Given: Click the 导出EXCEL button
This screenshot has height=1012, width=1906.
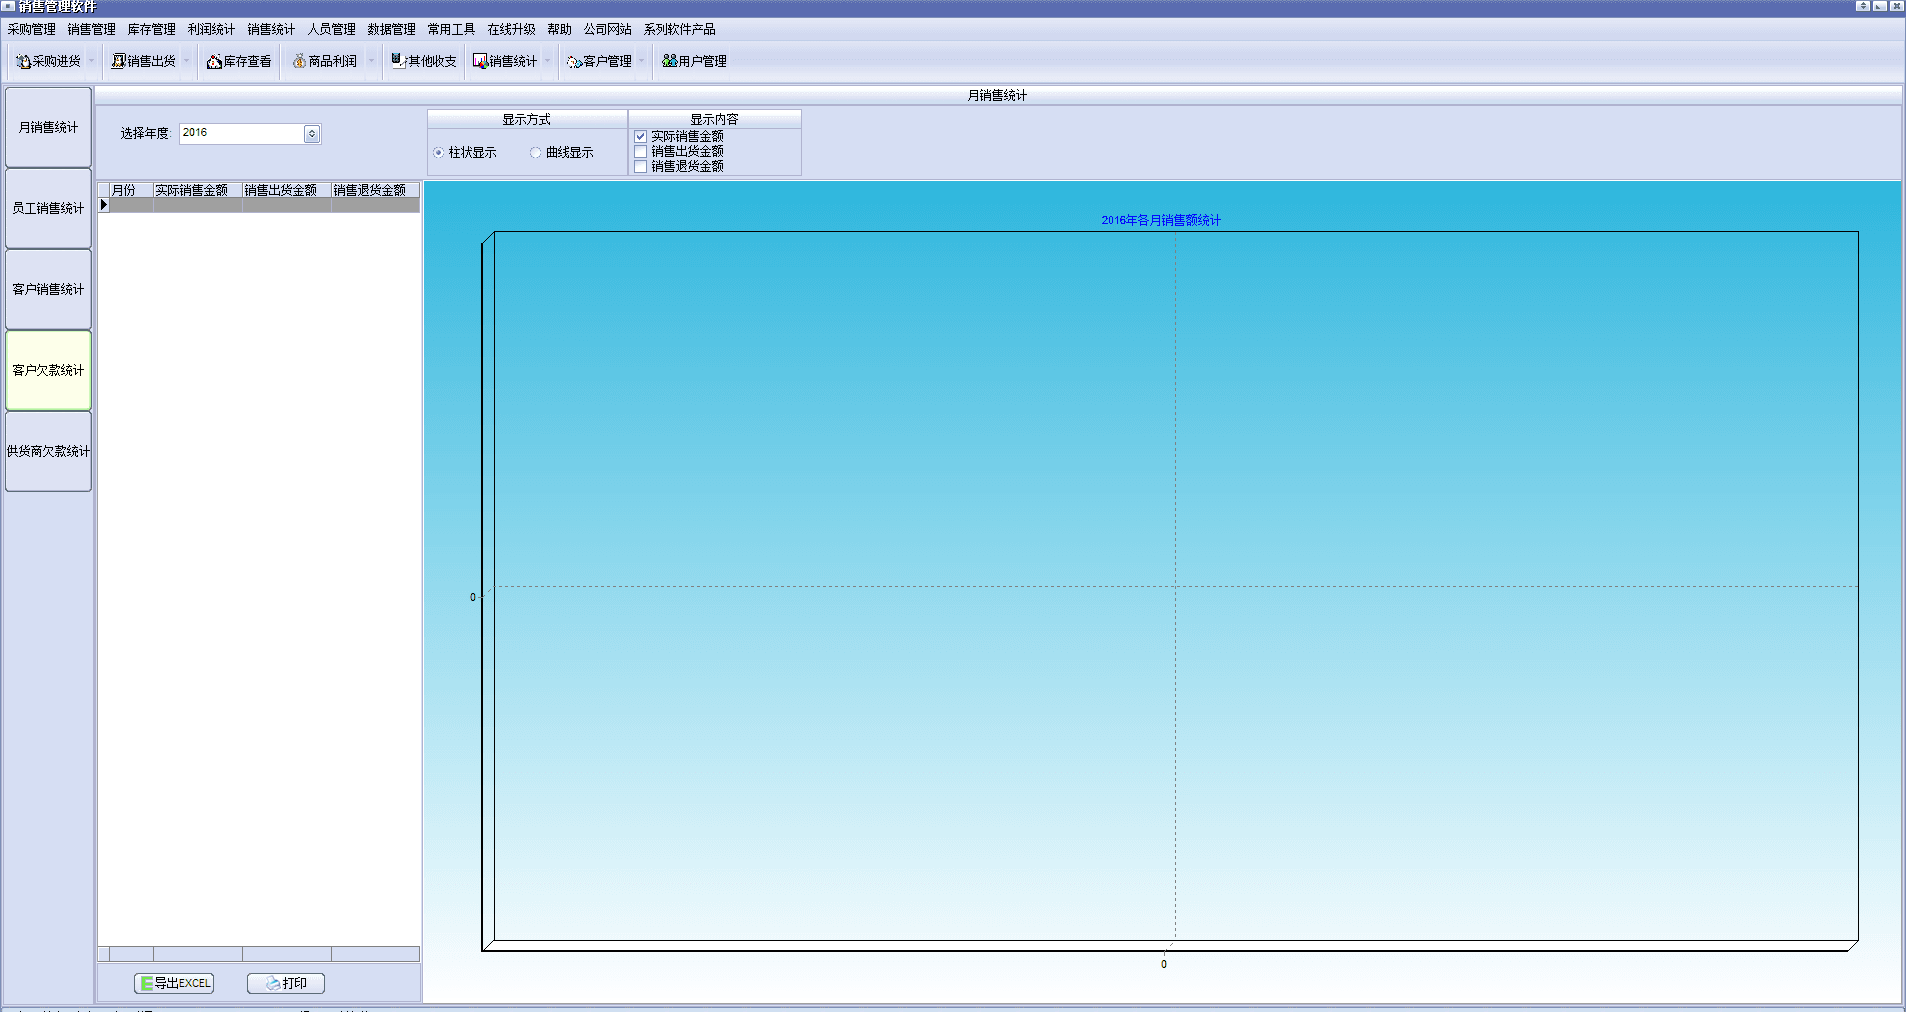Looking at the screenshot, I should (x=174, y=983).
